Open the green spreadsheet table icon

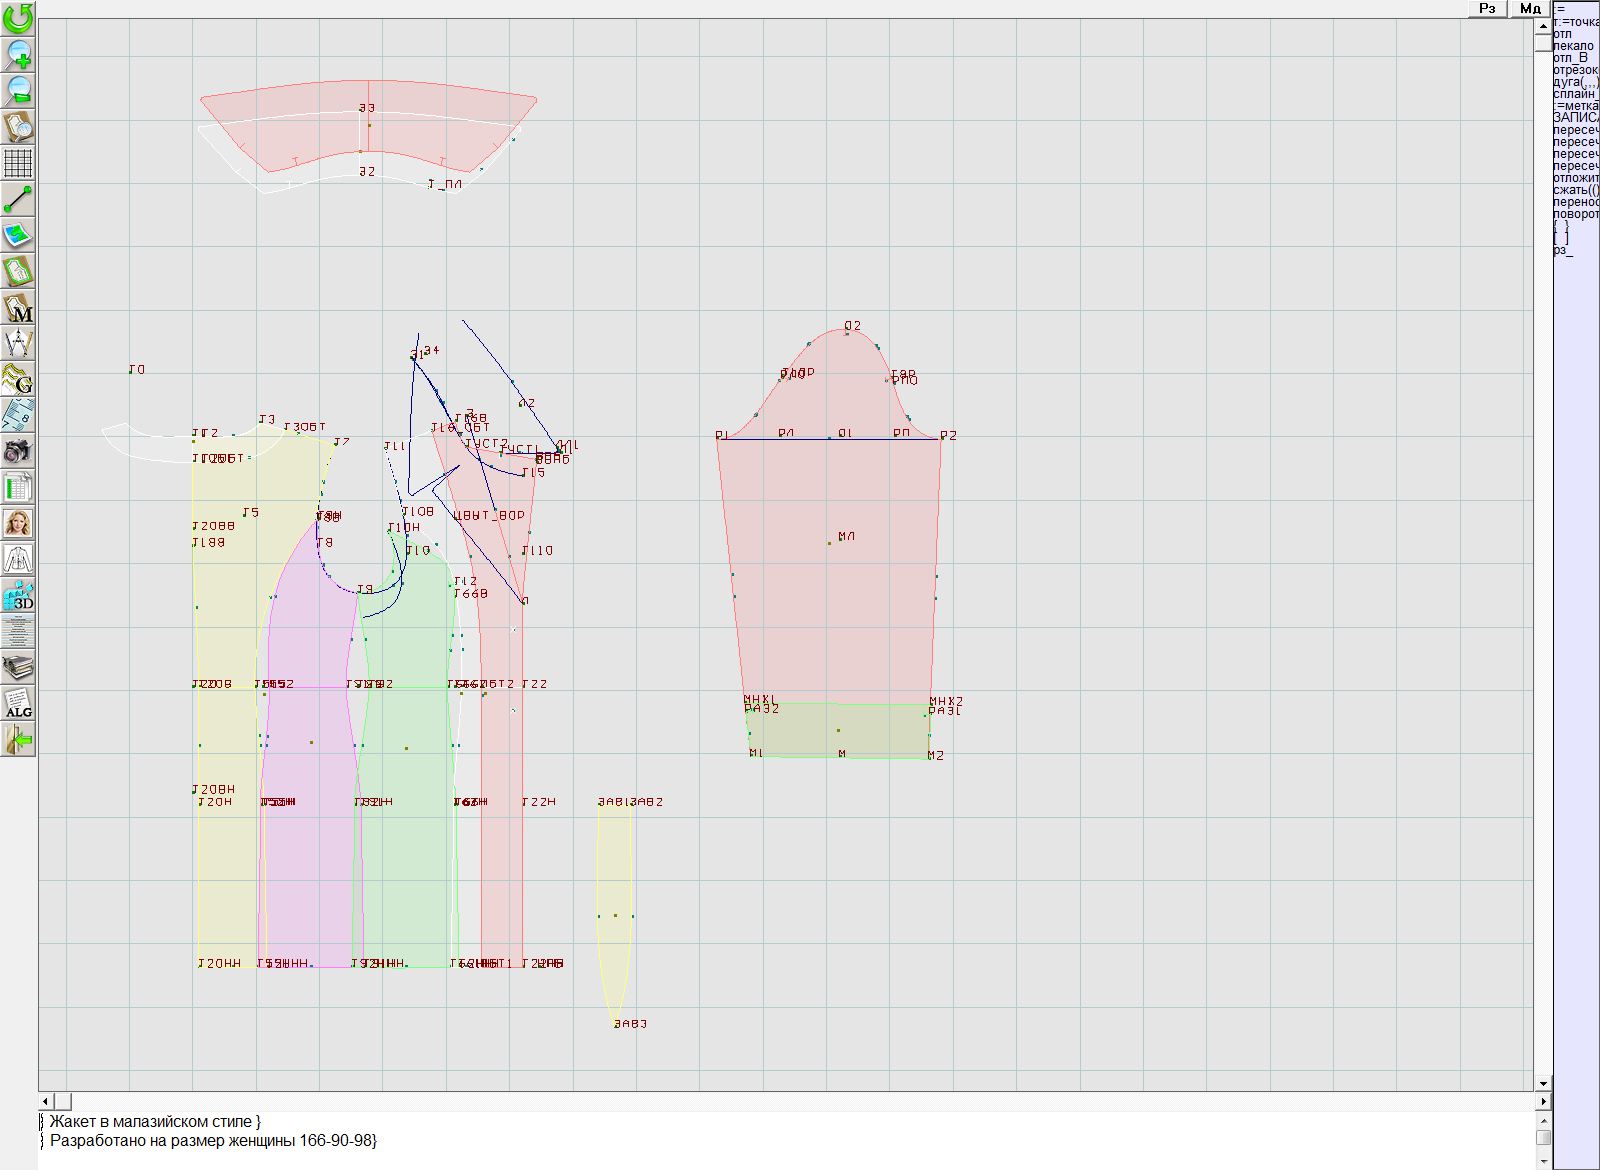pos(18,487)
